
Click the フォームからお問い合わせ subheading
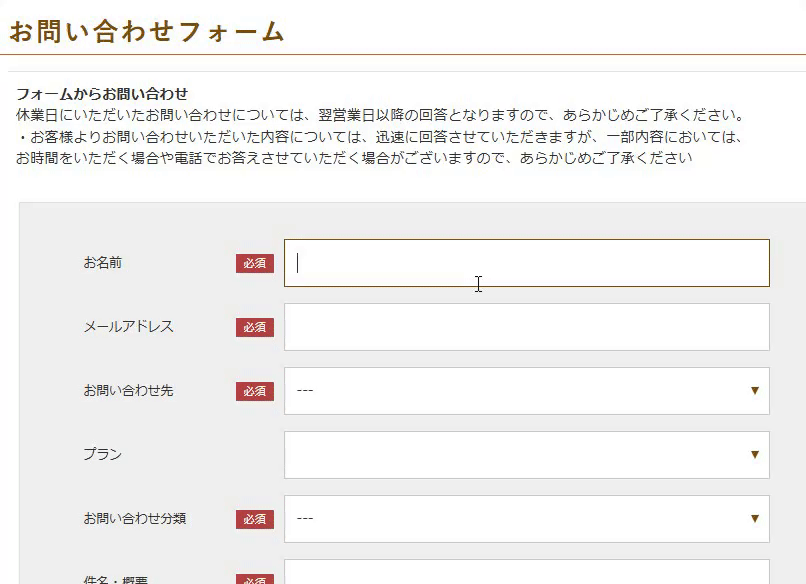click(x=102, y=94)
